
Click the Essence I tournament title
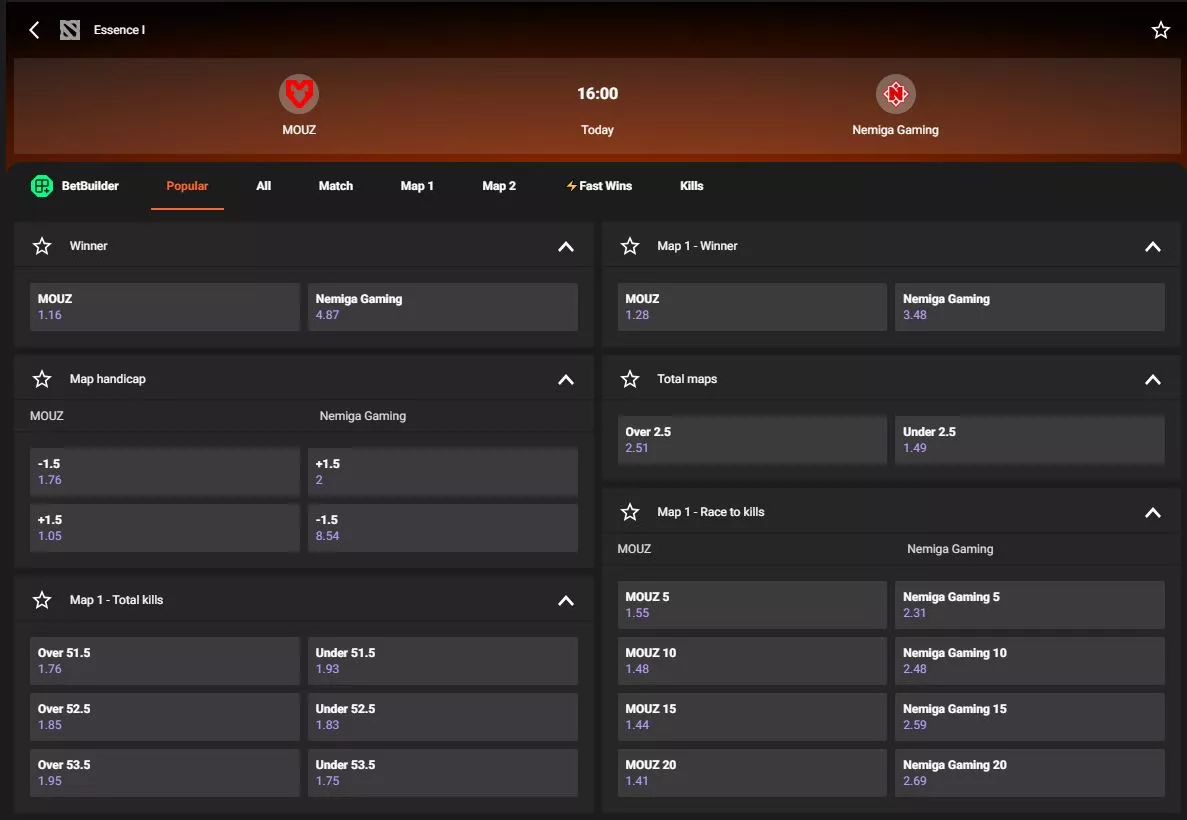(x=119, y=30)
